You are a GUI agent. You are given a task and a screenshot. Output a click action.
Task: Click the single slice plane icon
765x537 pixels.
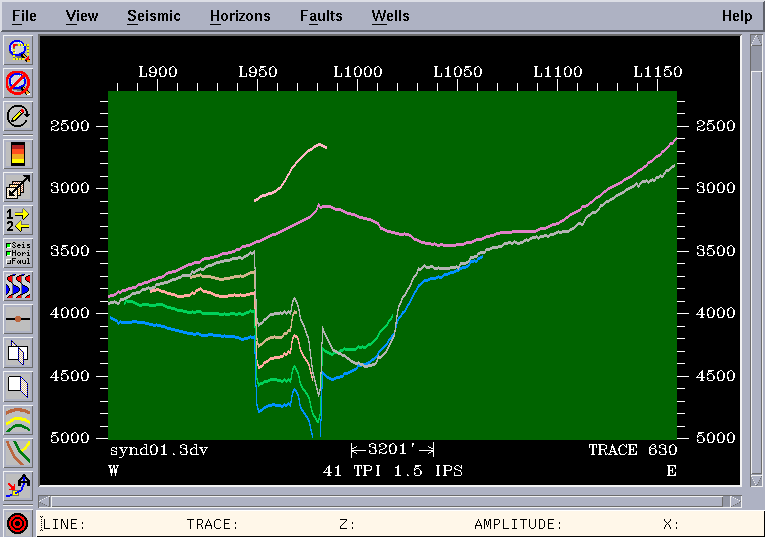pyautogui.click(x=19, y=385)
